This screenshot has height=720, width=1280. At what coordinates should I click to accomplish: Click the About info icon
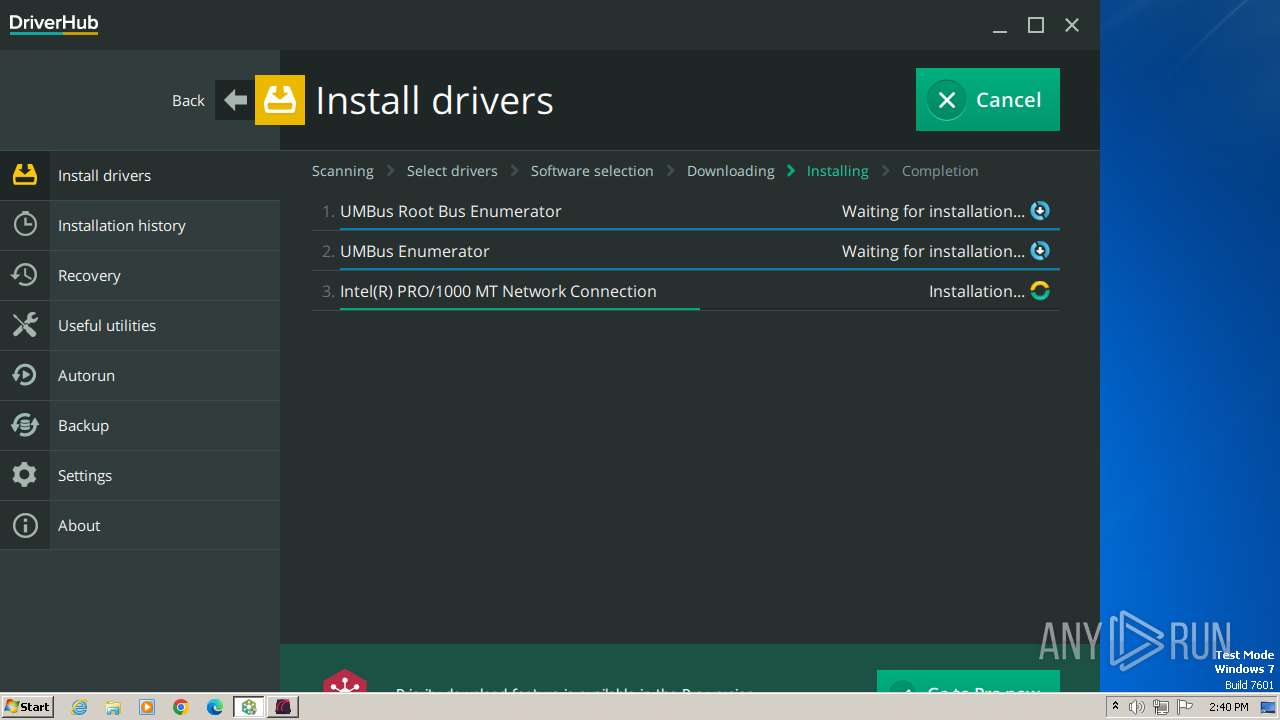tap(25, 525)
